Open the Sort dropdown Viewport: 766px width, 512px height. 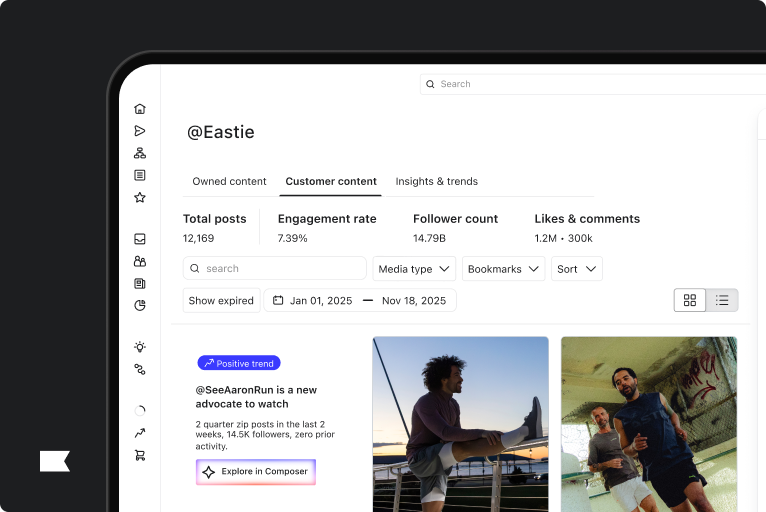(576, 269)
